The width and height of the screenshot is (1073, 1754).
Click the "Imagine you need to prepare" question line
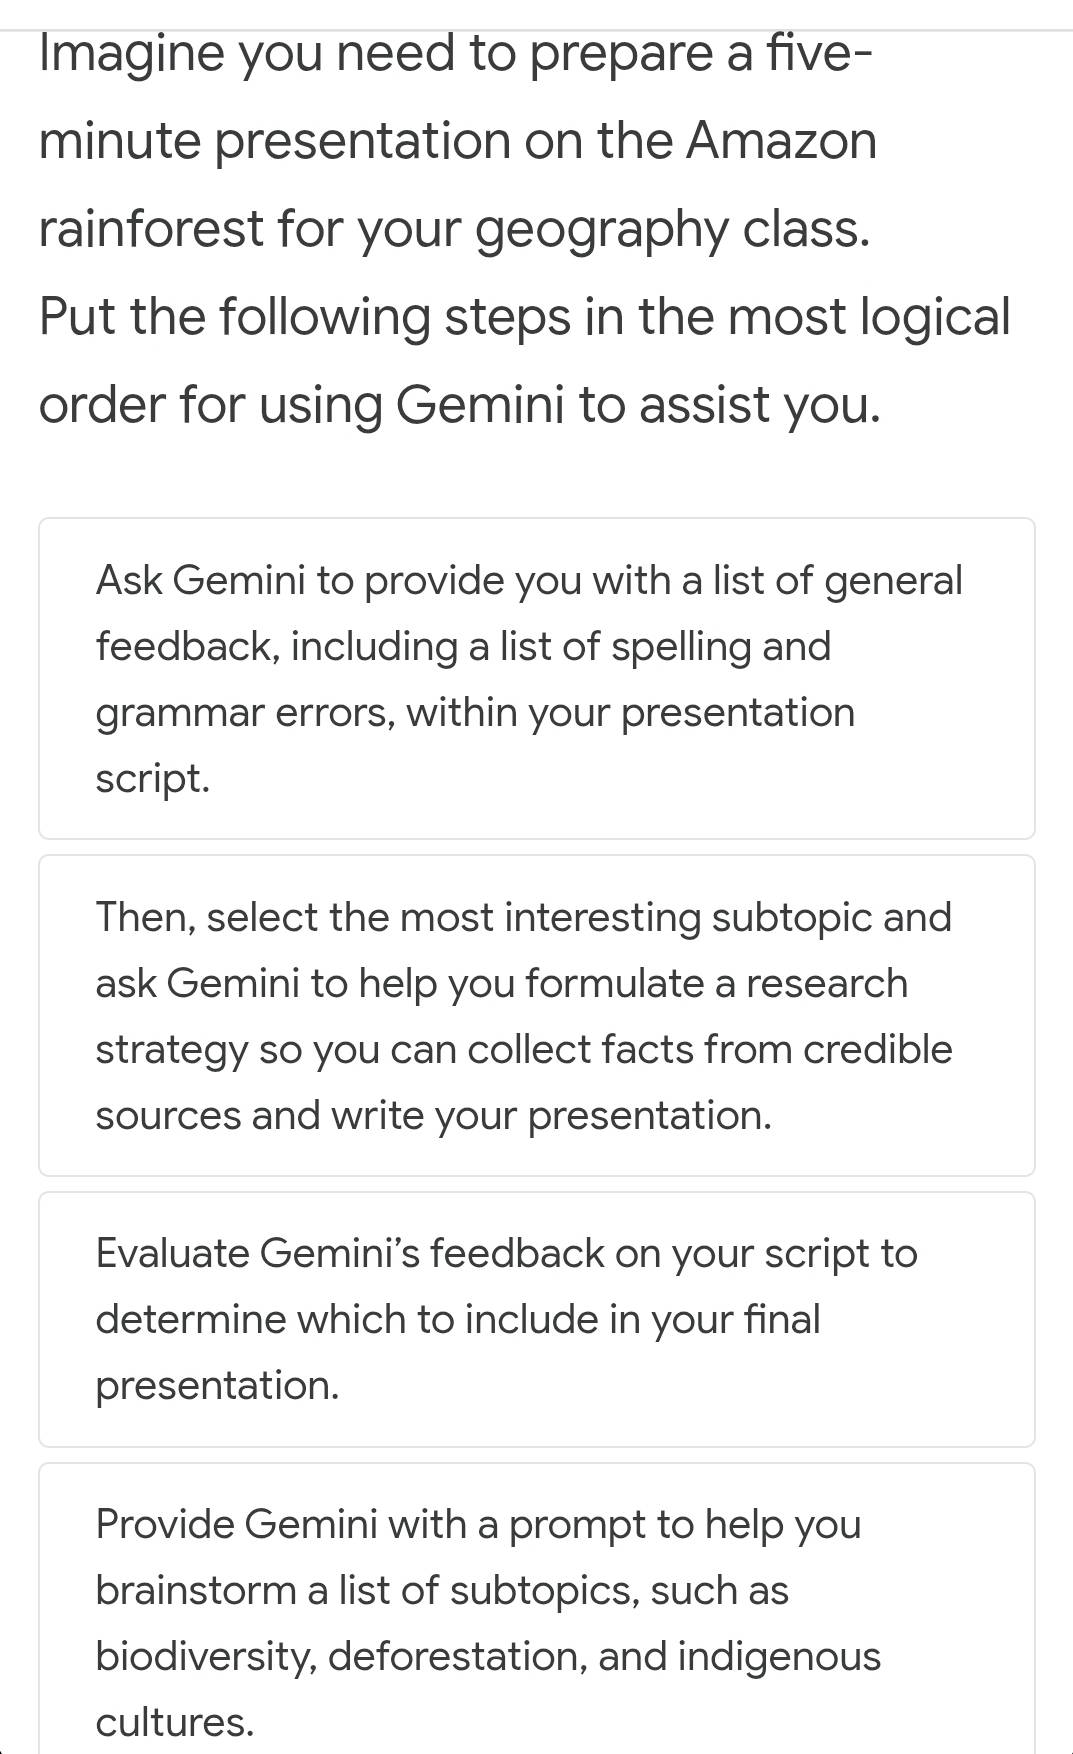point(455,53)
